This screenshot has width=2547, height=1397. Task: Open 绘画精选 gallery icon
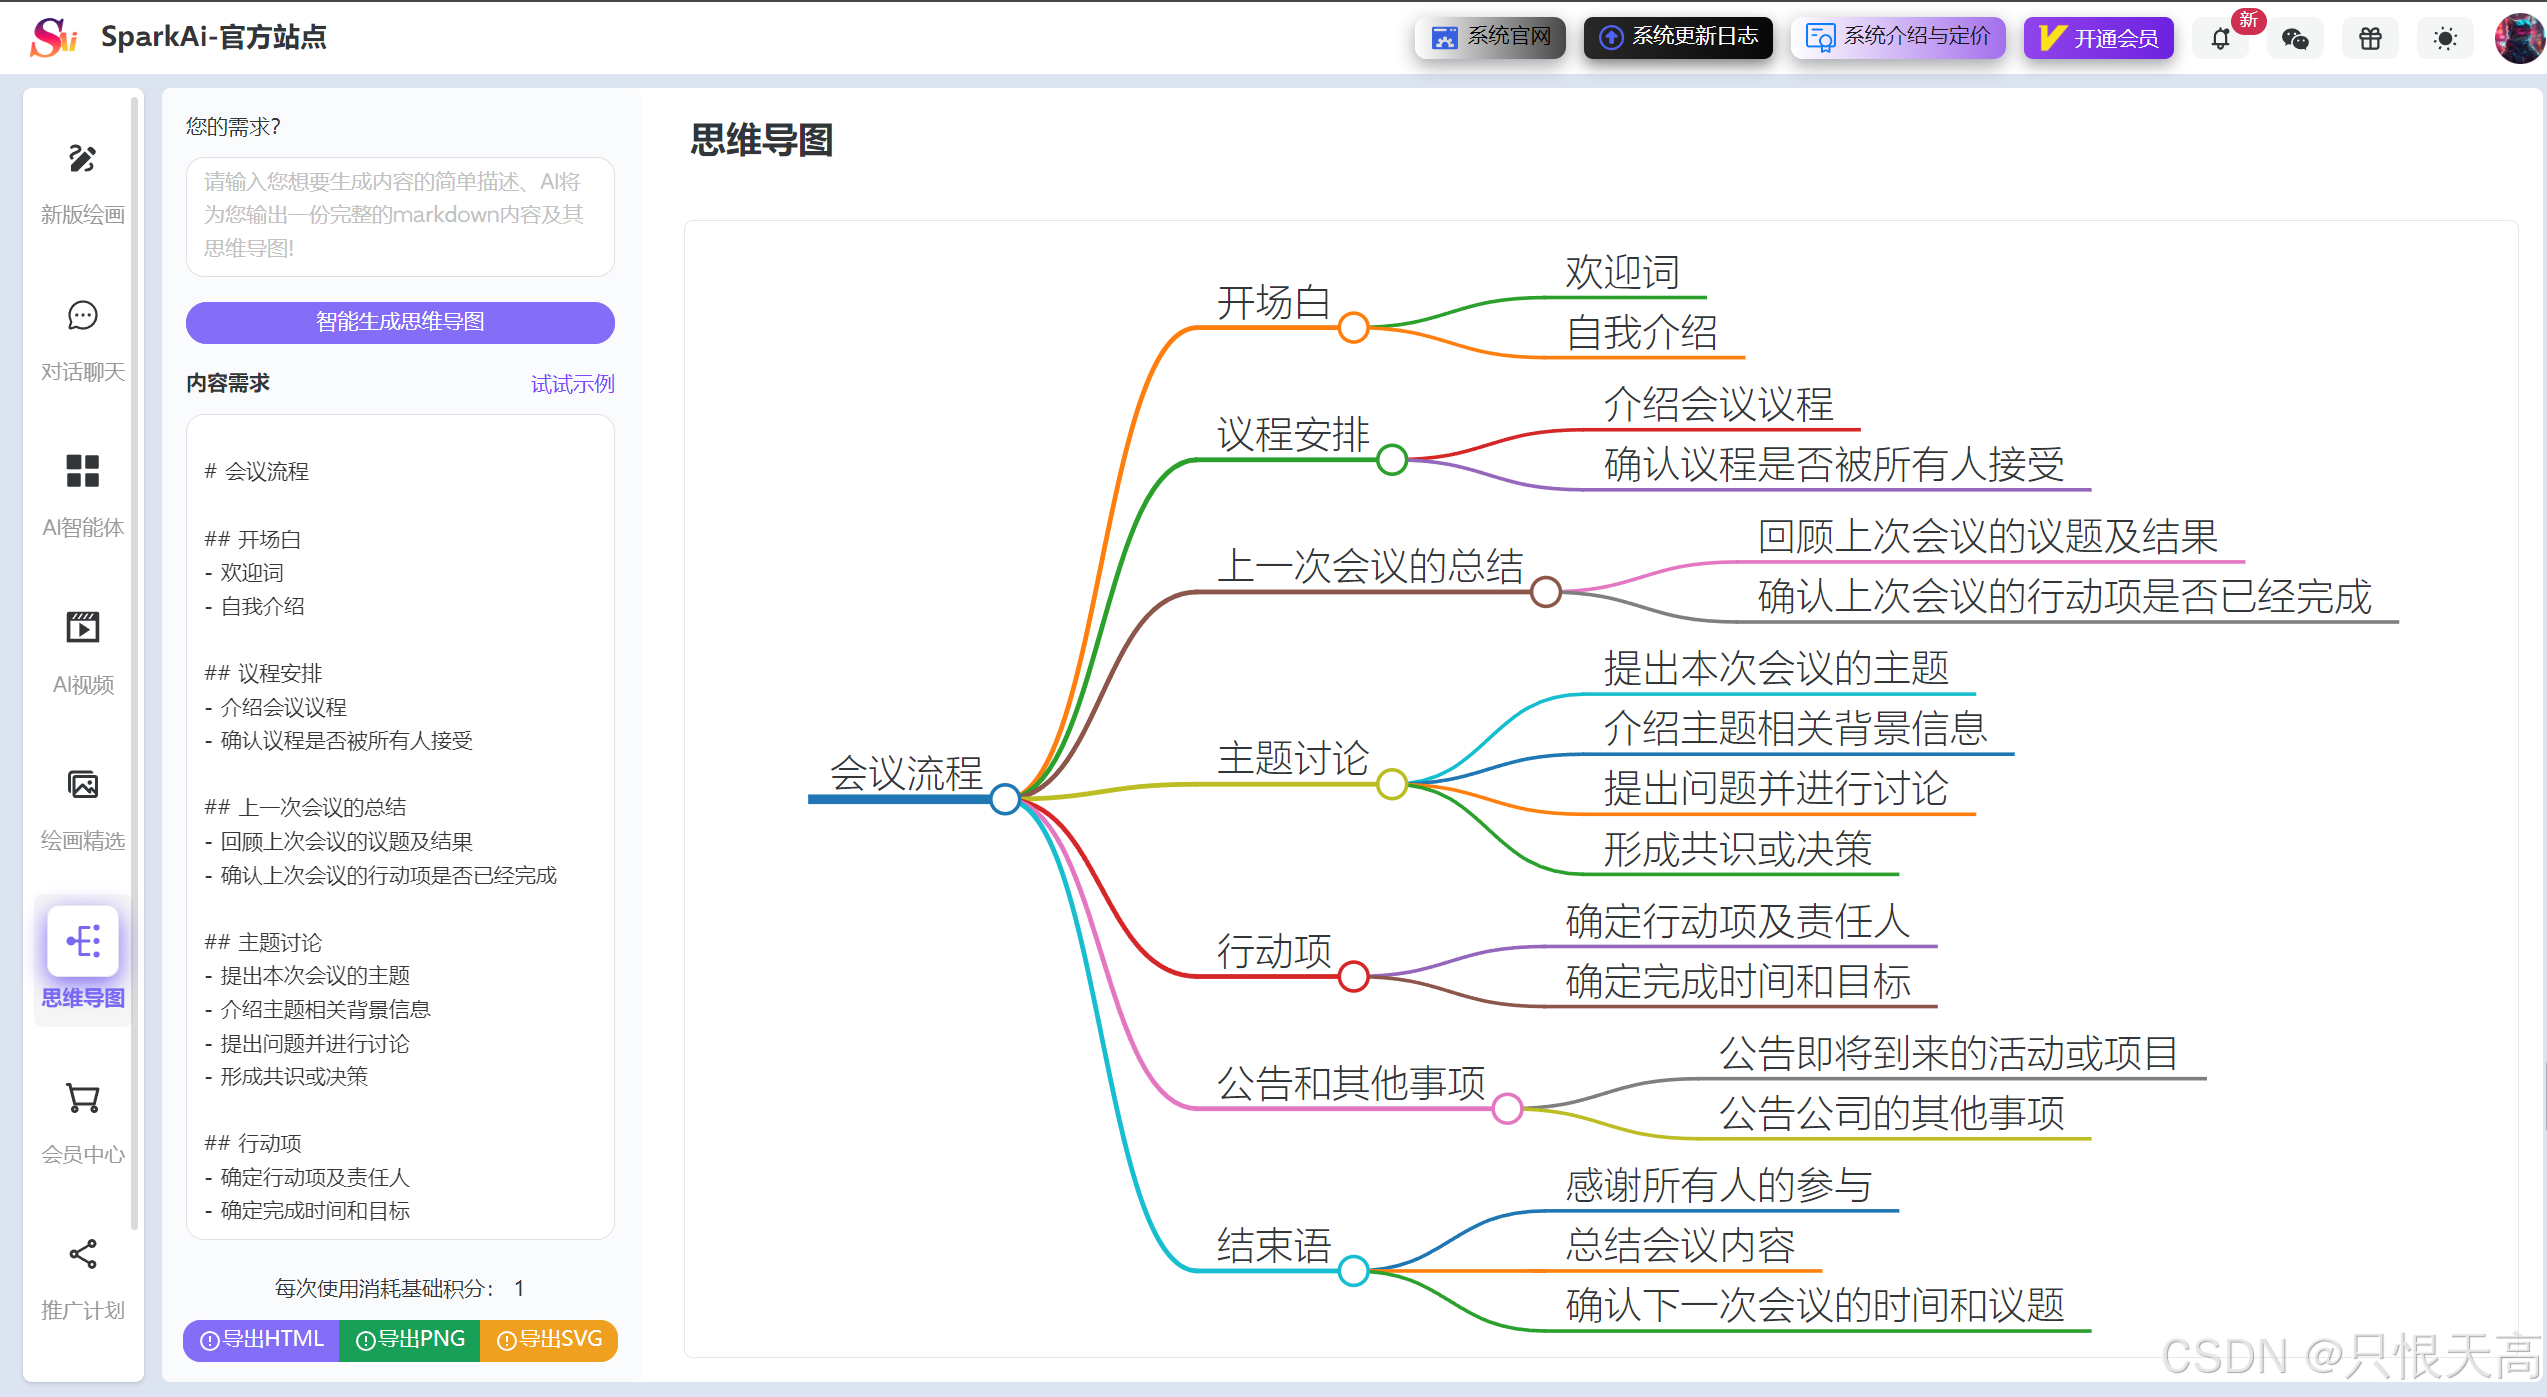coord(82,785)
